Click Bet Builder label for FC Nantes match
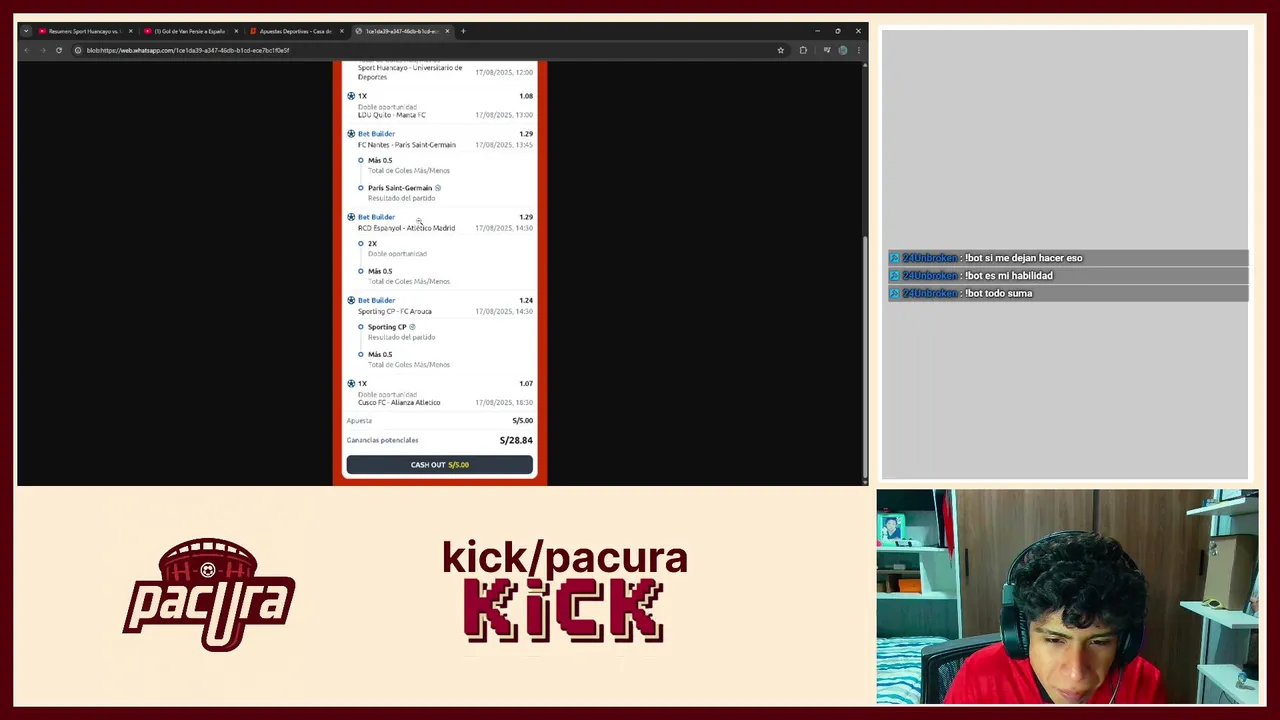Viewport: 1280px width, 720px height. pyautogui.click(x=376, y=133)
